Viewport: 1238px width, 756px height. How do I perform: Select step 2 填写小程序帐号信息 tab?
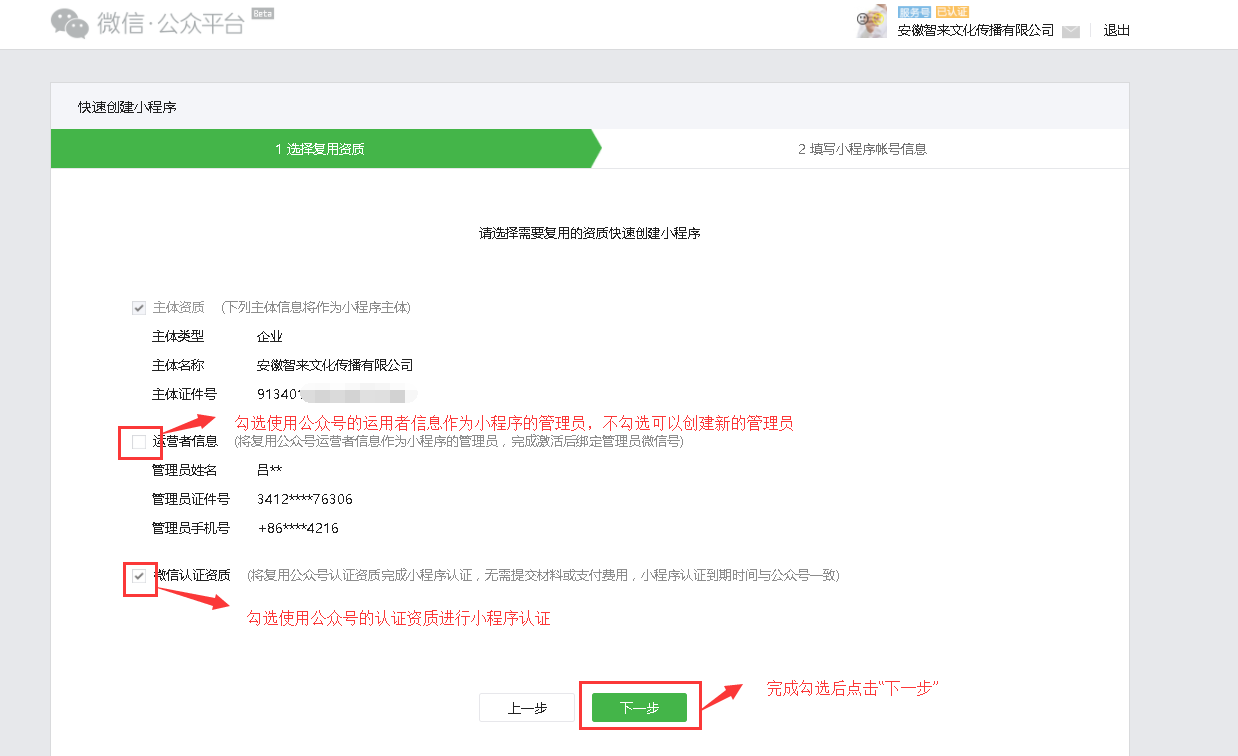click(862, 149)
